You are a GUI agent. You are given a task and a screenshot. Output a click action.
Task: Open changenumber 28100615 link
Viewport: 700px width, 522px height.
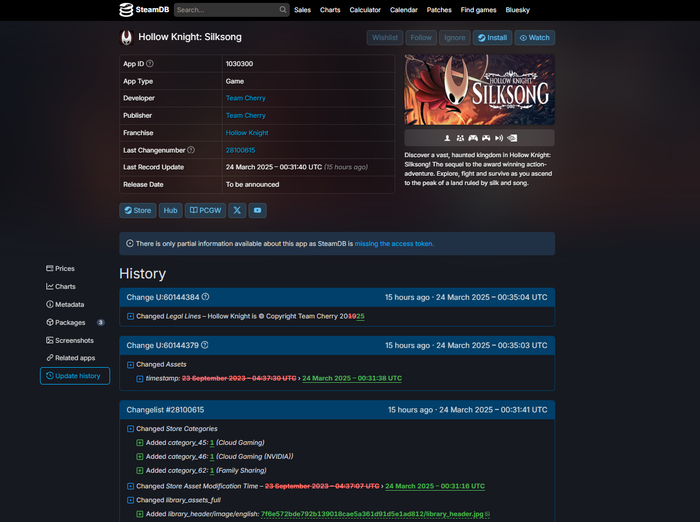240,150
